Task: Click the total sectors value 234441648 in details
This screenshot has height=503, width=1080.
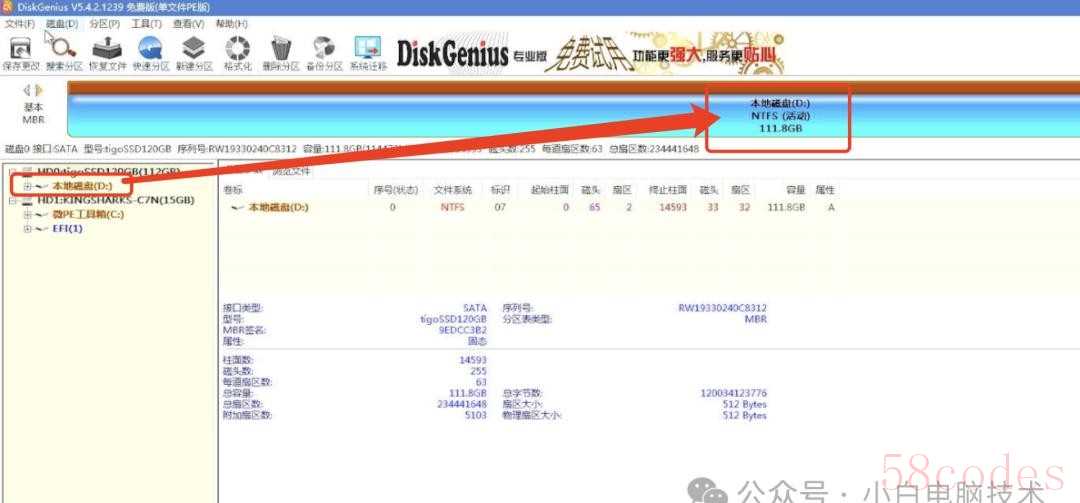Action: tap(462, 404)
